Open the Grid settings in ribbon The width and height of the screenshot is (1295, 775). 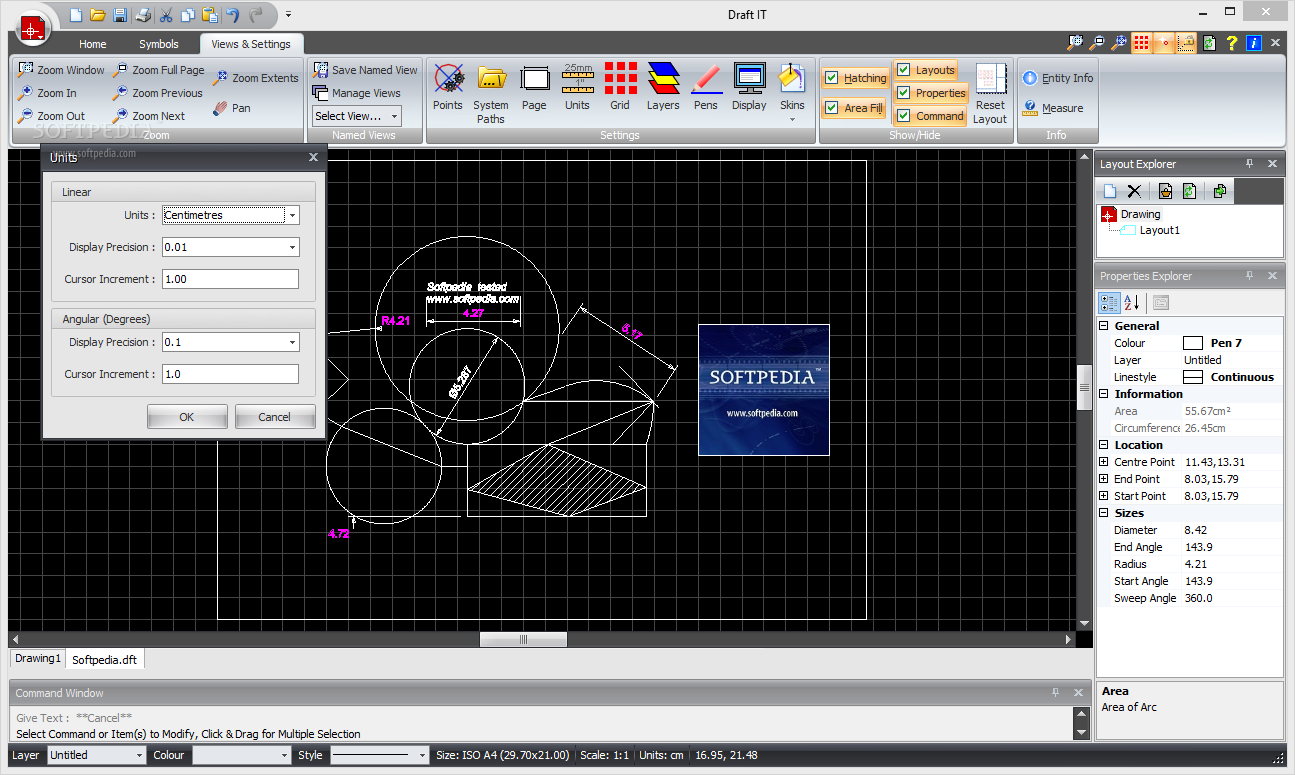[620, 87]
